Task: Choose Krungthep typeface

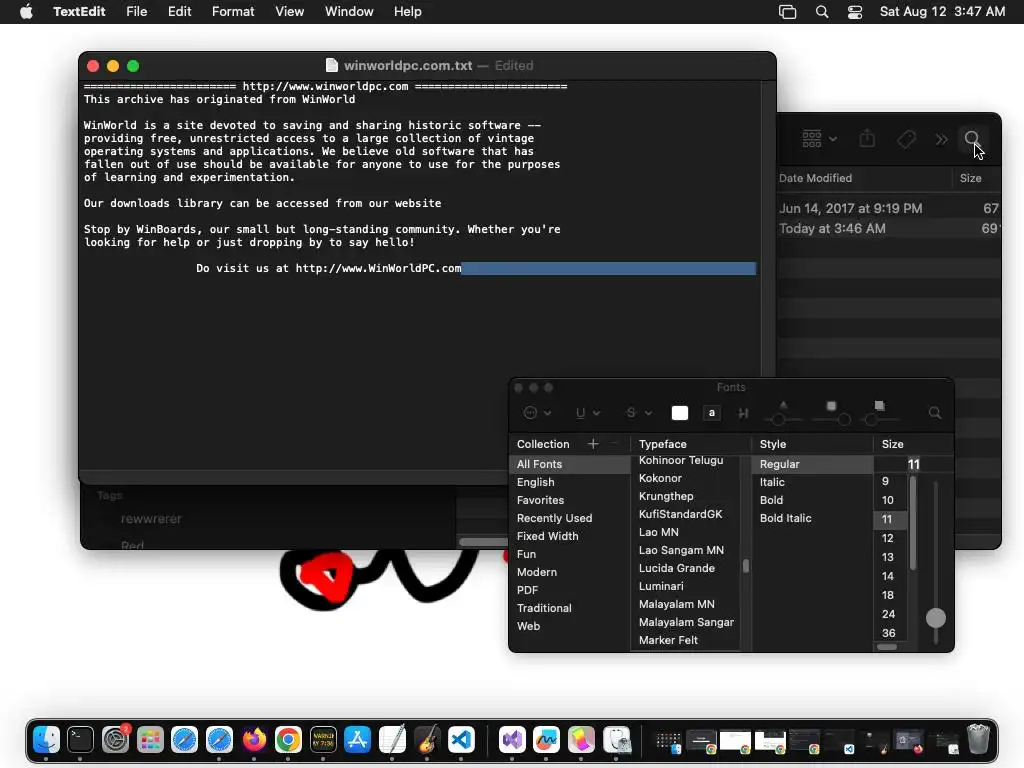Action: click(x=686, y=496)
